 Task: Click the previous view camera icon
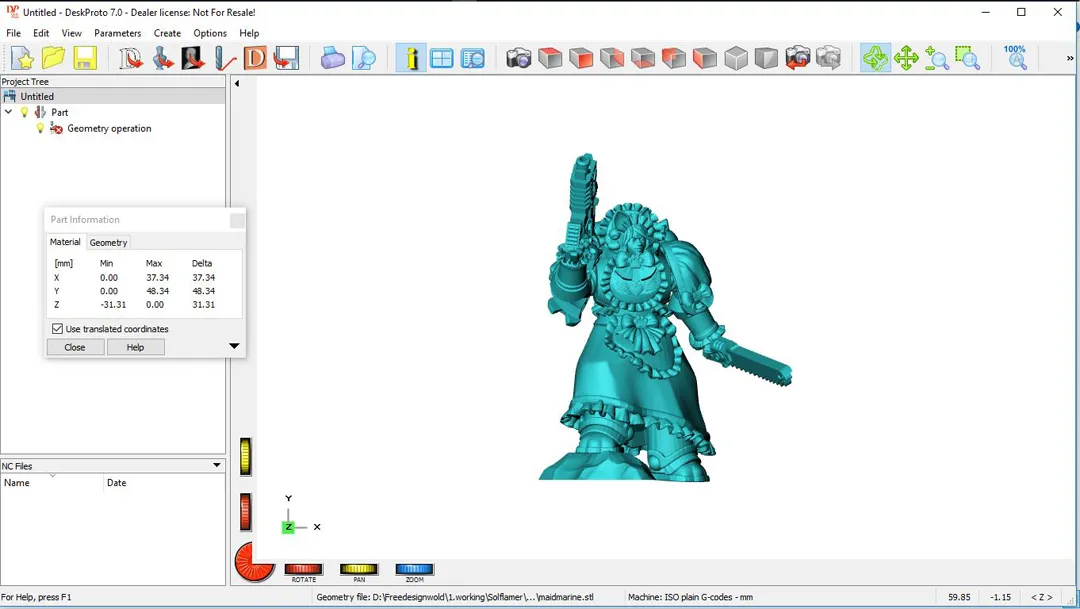pyautogui.click(x=798, y=59)
